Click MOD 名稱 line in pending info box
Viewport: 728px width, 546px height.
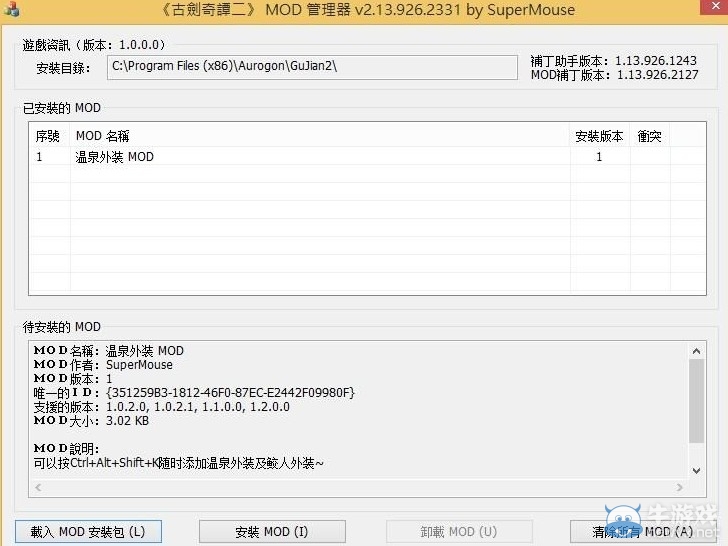109,351
